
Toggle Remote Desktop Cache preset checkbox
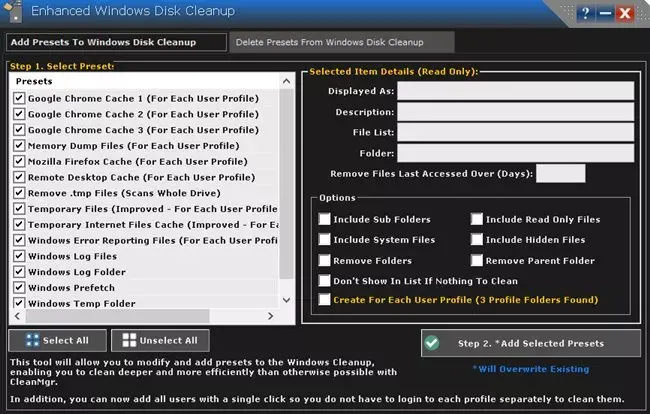pos(19,177)
